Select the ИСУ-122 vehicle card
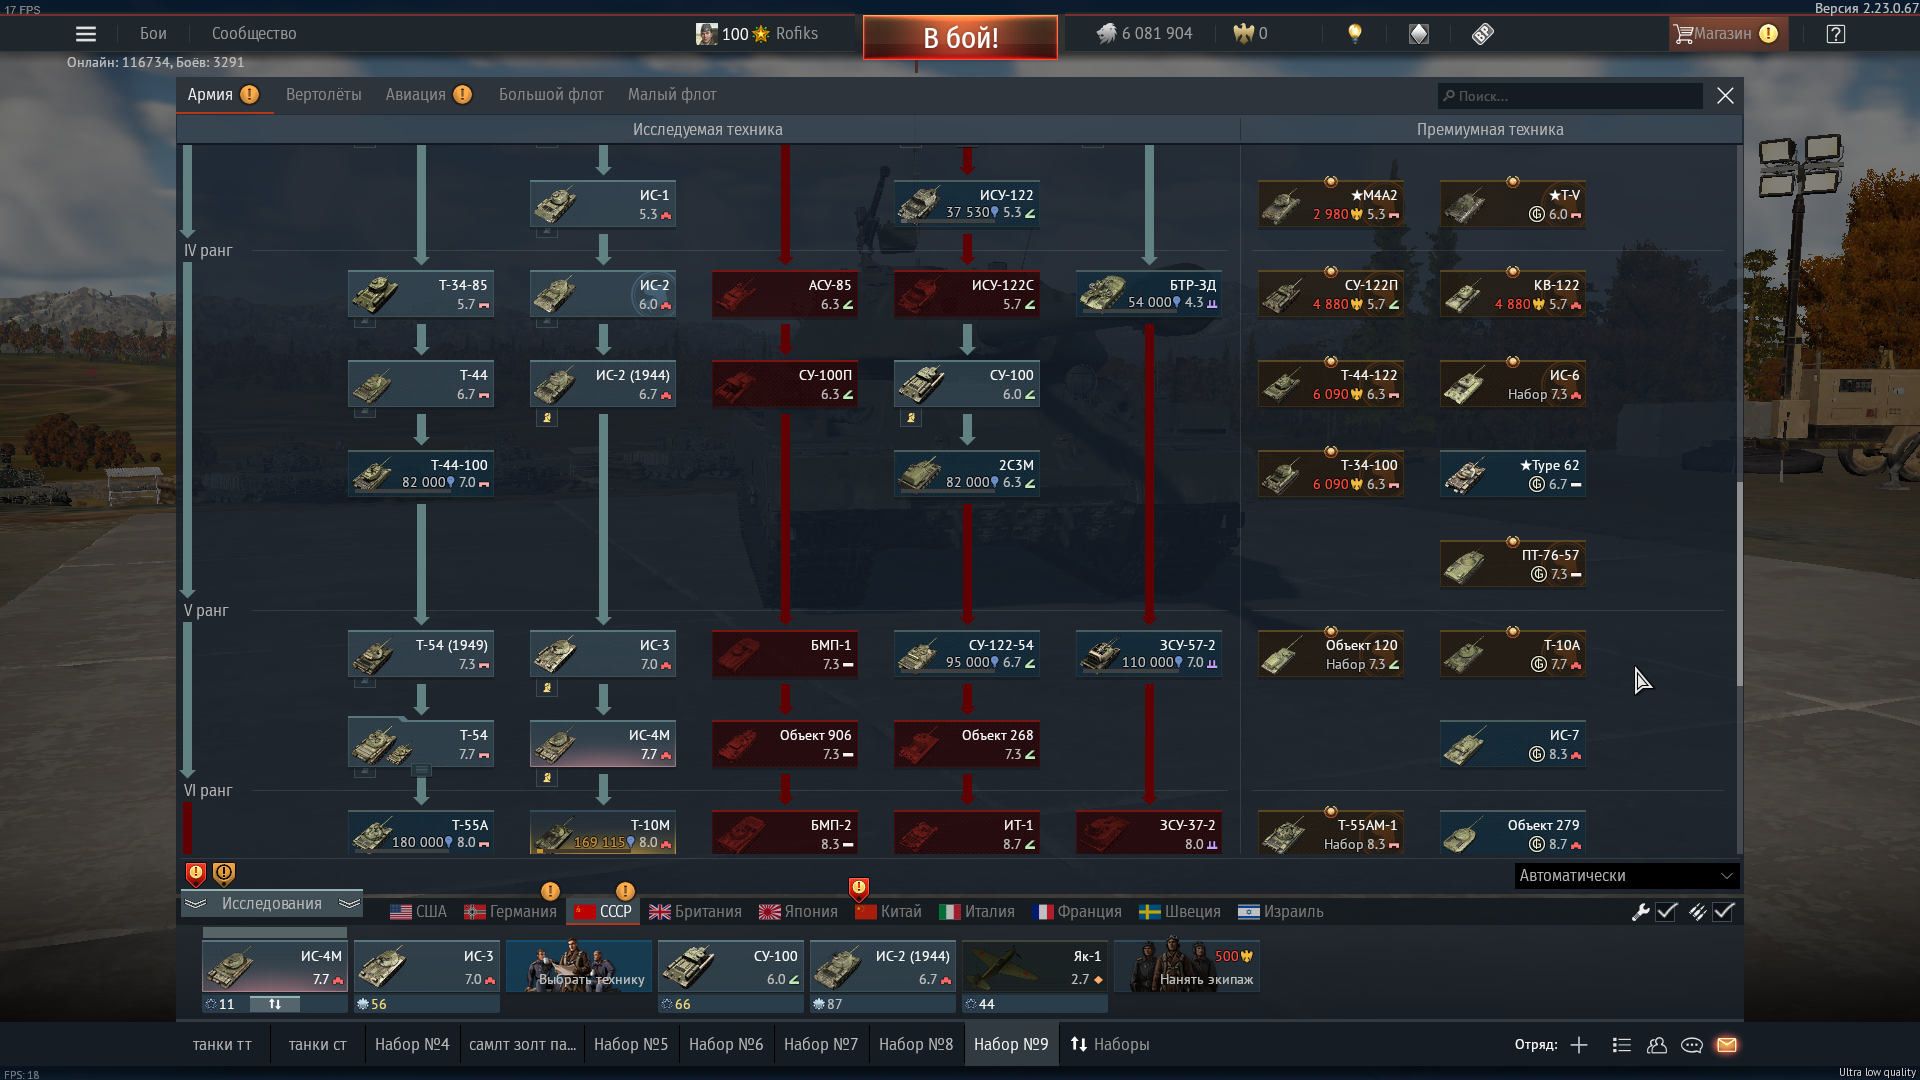Image resolution: width=1920 pixels, height=1080 pixels. [x=967, y=204]
